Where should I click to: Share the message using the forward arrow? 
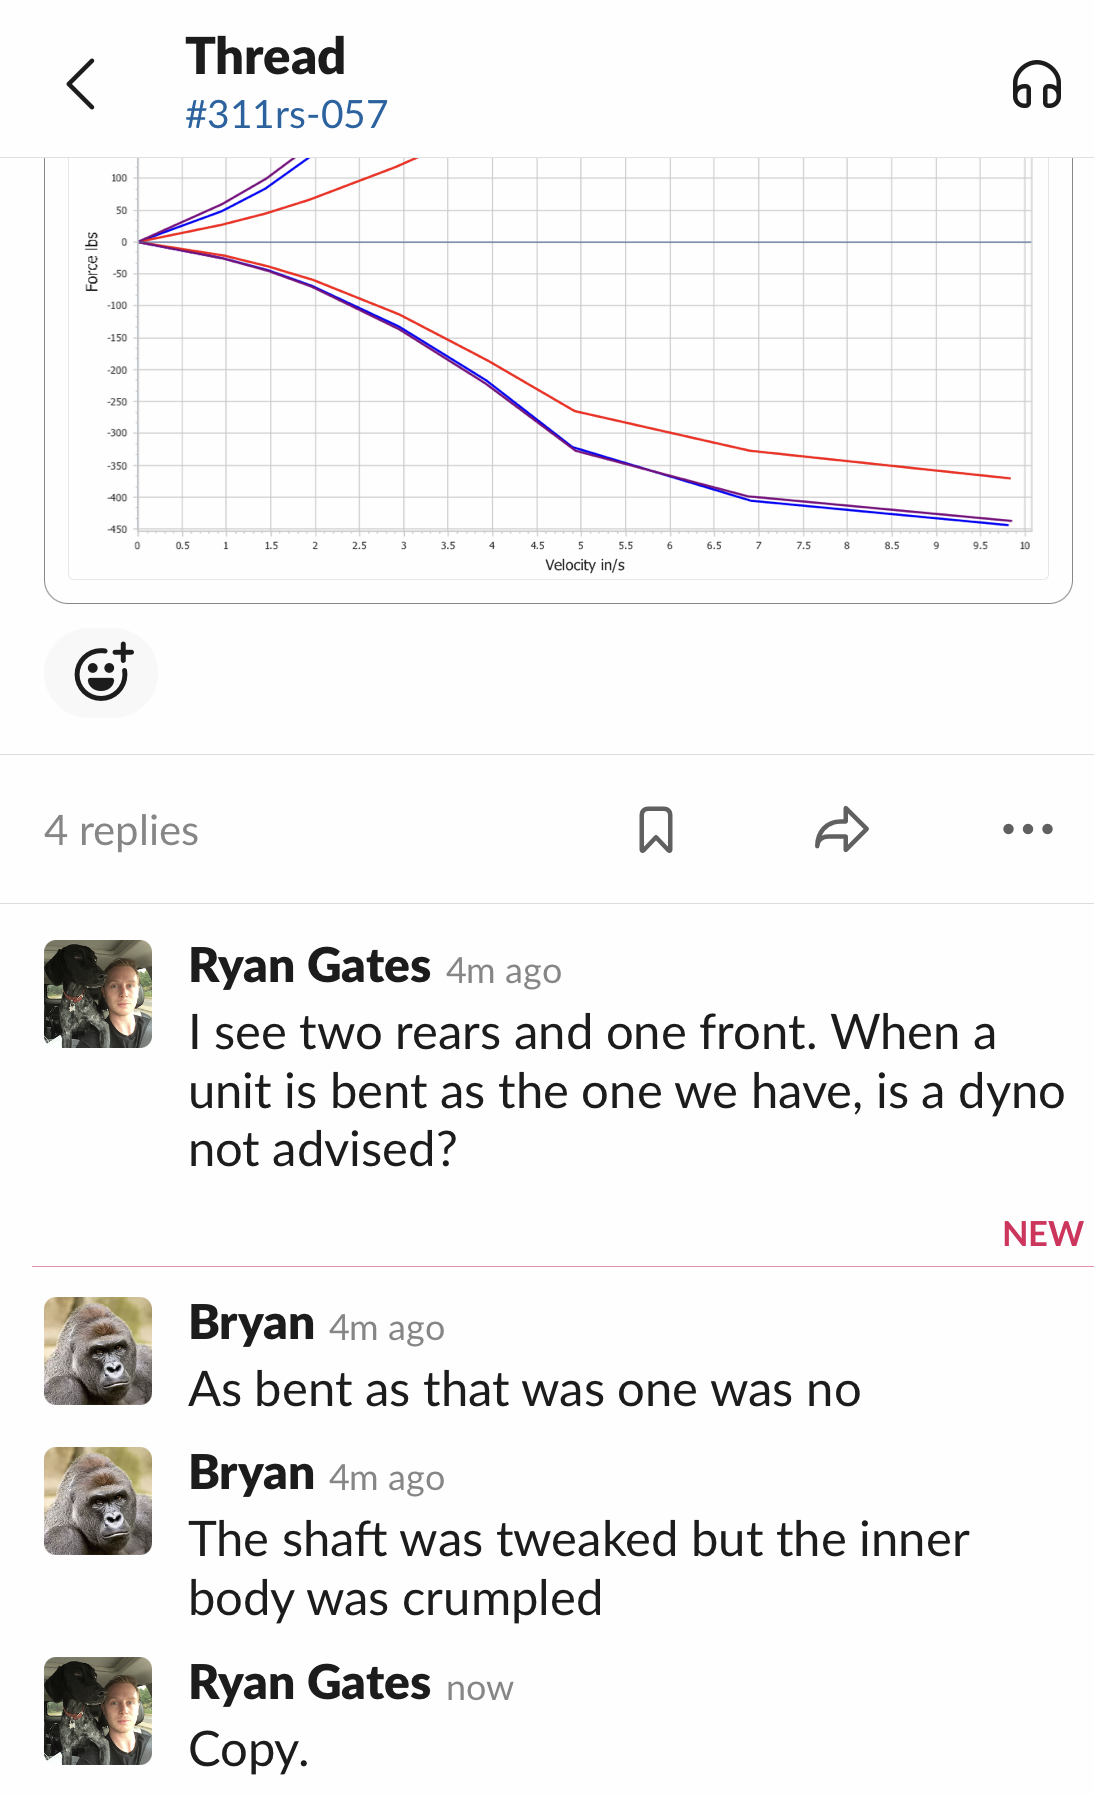pos(842,830)
